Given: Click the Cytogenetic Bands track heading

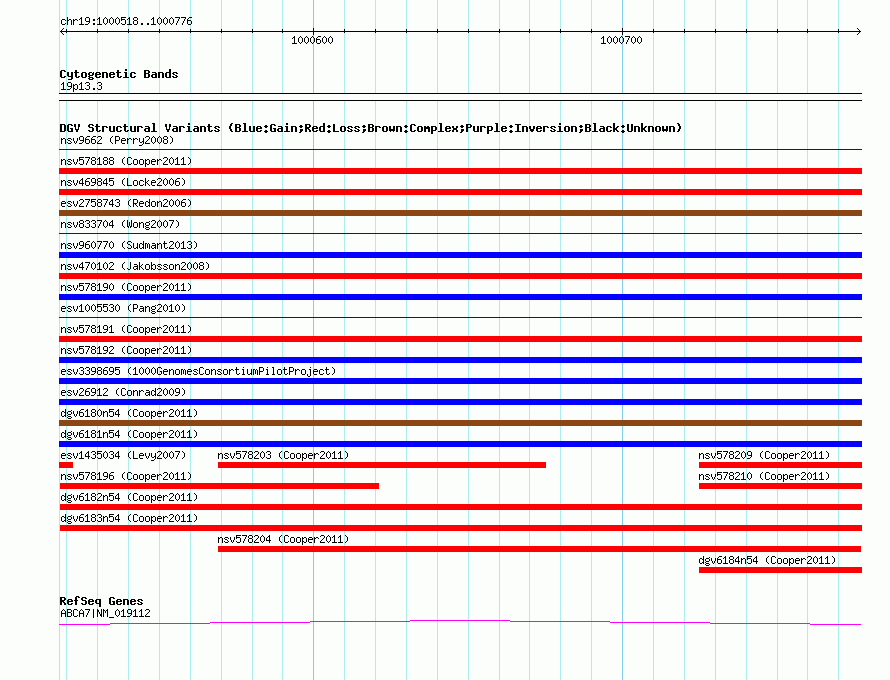Looking at the screenshot, I should click(x=119, y=74).
